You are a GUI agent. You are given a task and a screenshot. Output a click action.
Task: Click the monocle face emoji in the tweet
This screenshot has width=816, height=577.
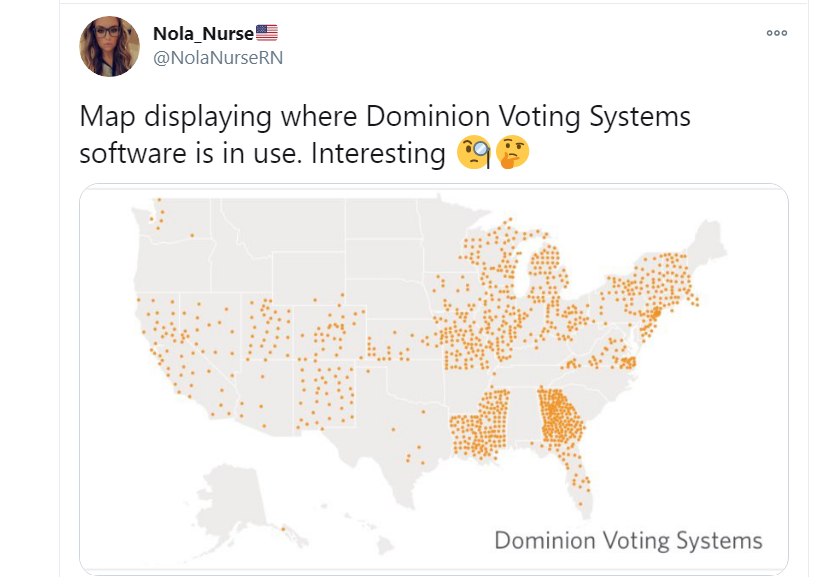[474, 153]
